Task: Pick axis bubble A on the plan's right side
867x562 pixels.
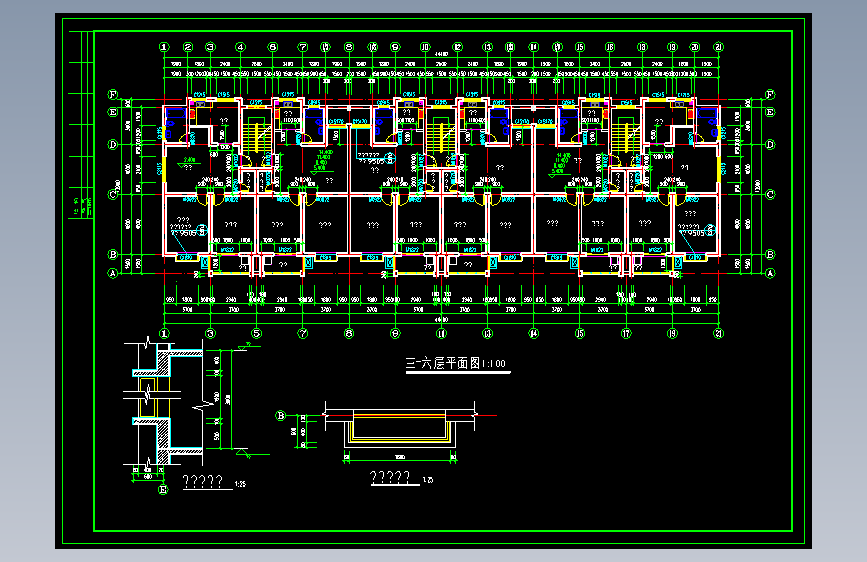Action: (x=770, y=273)
